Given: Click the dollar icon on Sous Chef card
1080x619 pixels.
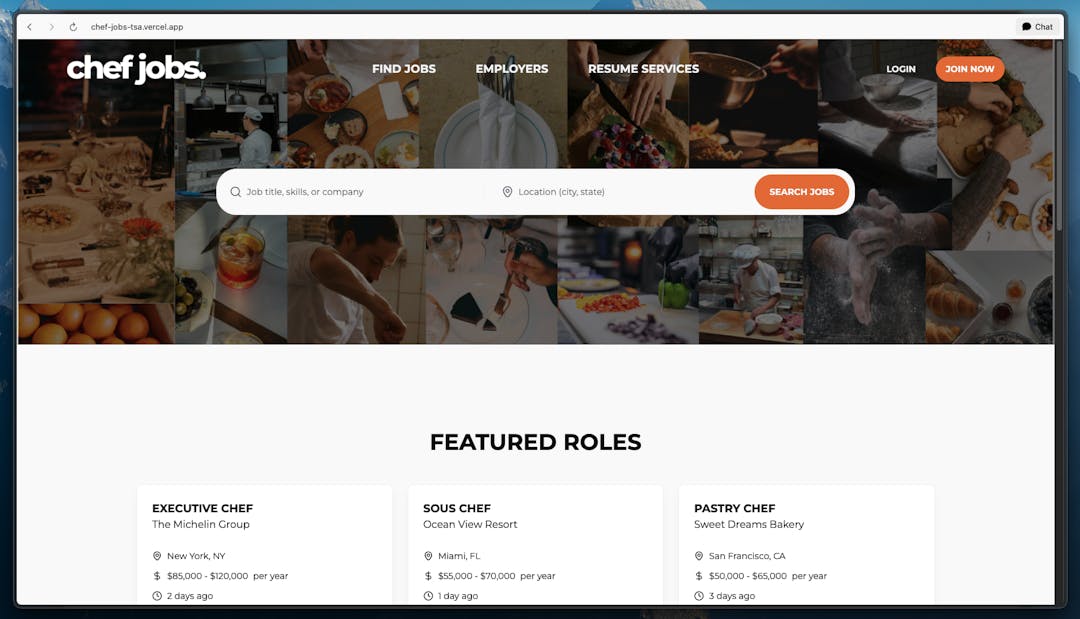Looking at the screenshot, I should point(428,576).
